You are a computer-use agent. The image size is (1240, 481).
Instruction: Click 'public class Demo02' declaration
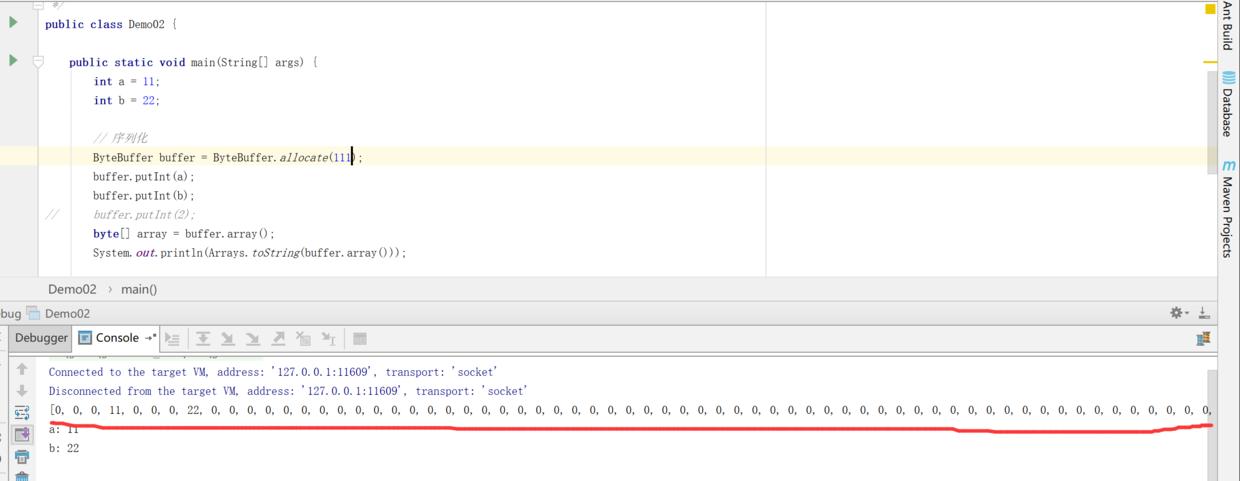(x=110, y=24)
